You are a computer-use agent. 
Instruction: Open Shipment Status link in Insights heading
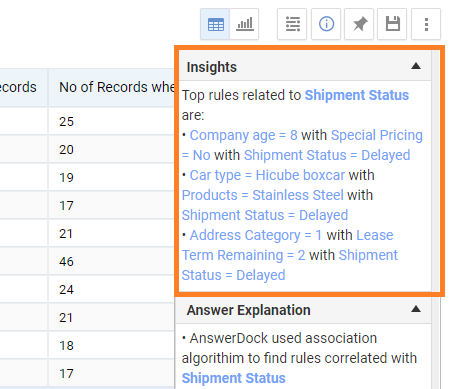click(x=357, y=95)
